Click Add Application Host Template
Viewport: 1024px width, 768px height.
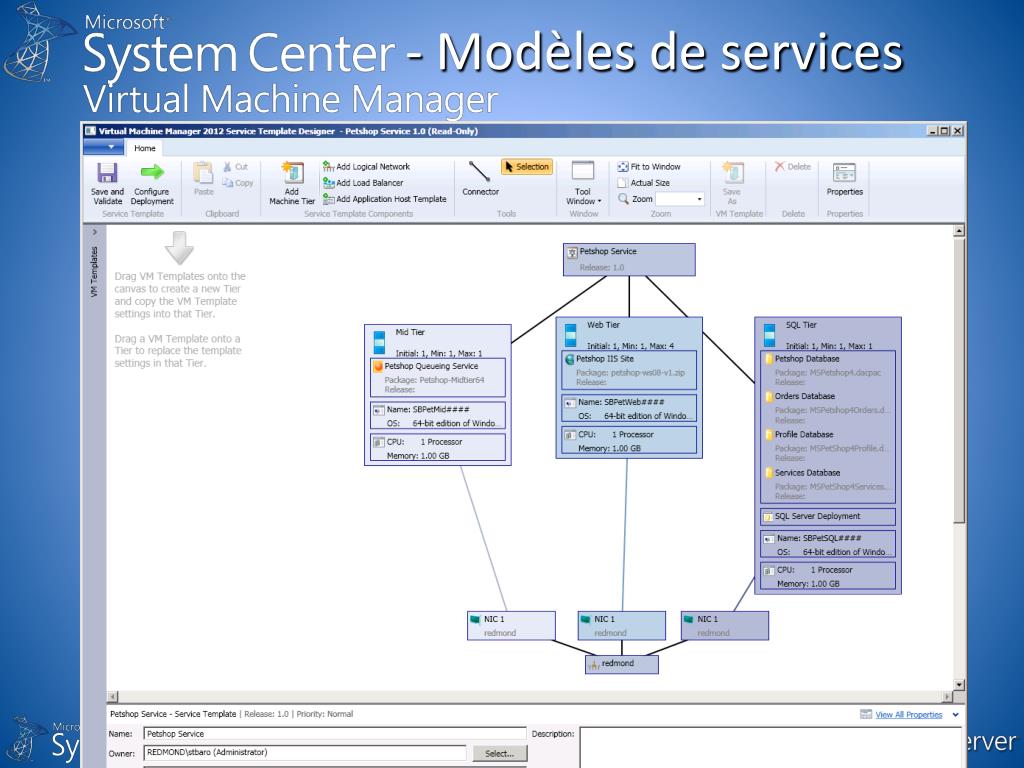pos(385,199)
